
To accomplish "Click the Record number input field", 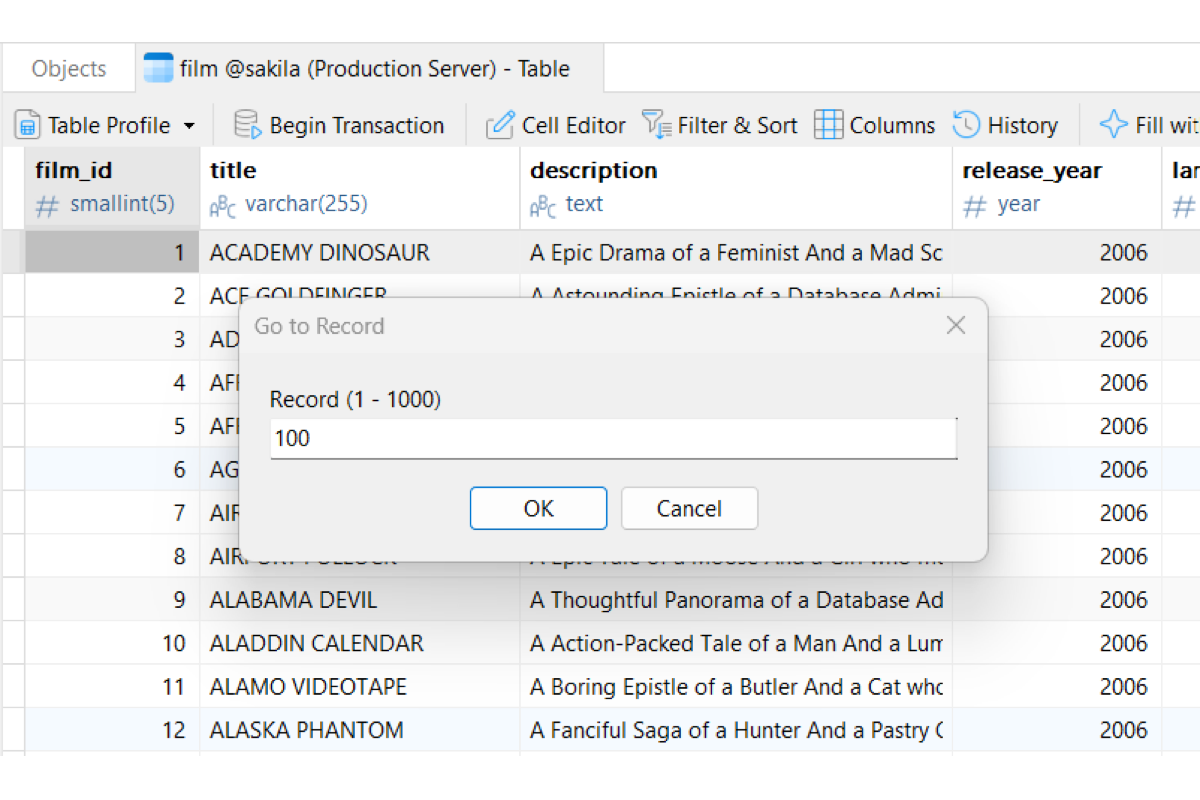I will pyautogui.click(x=613, y=438).
